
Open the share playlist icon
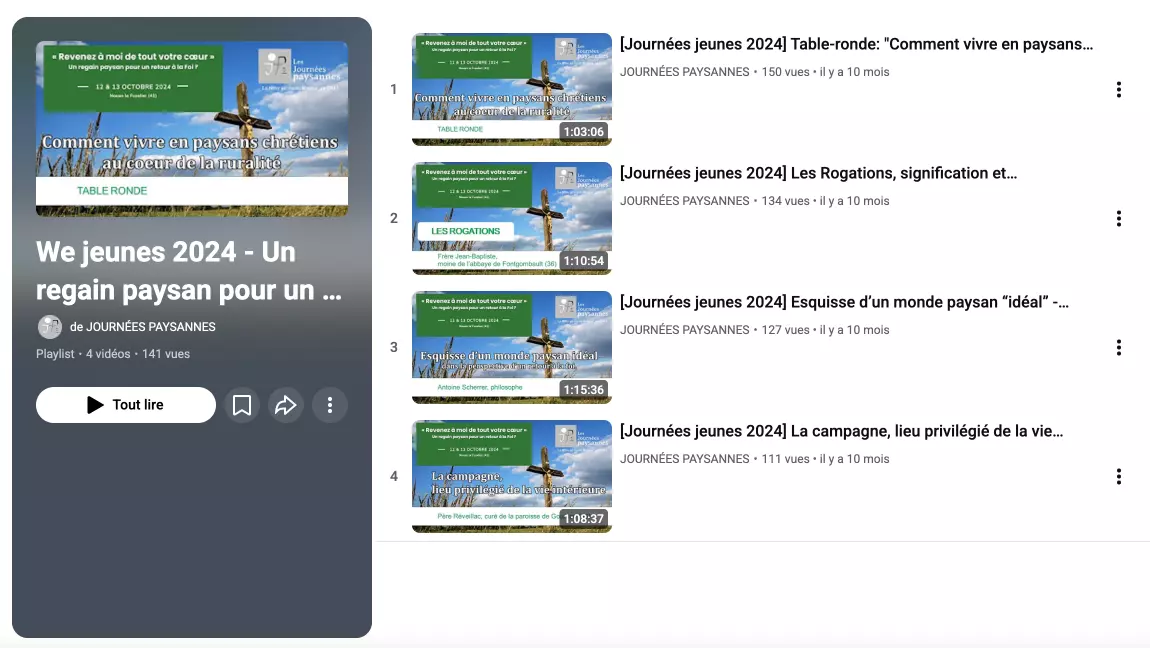(x=286, y=404)
